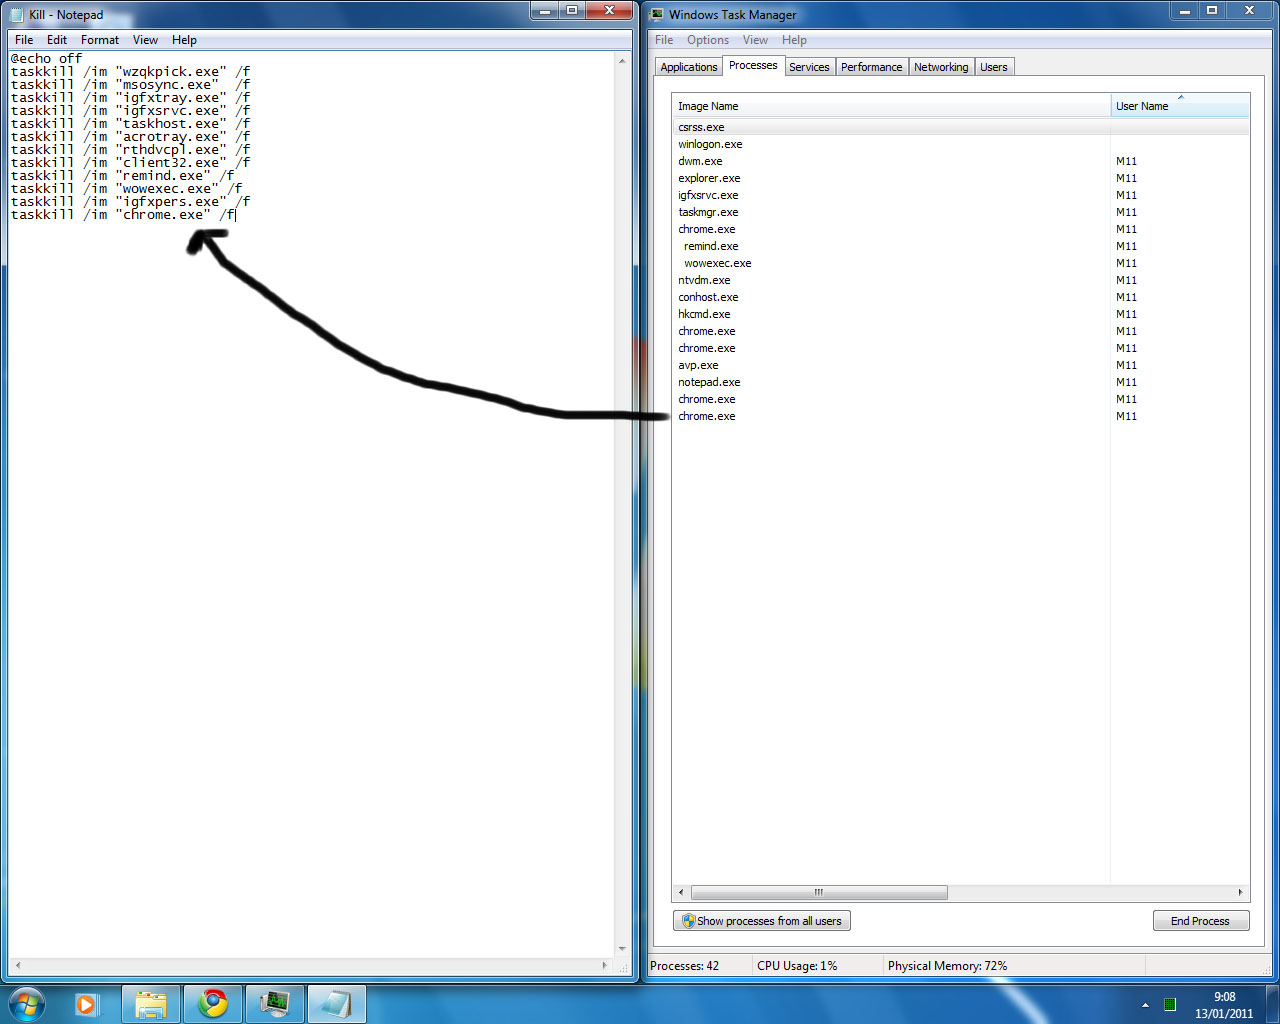Screen dimensions: 1280x1024
Task: Open Task Manager File menu
Action: tap(664, 40)
